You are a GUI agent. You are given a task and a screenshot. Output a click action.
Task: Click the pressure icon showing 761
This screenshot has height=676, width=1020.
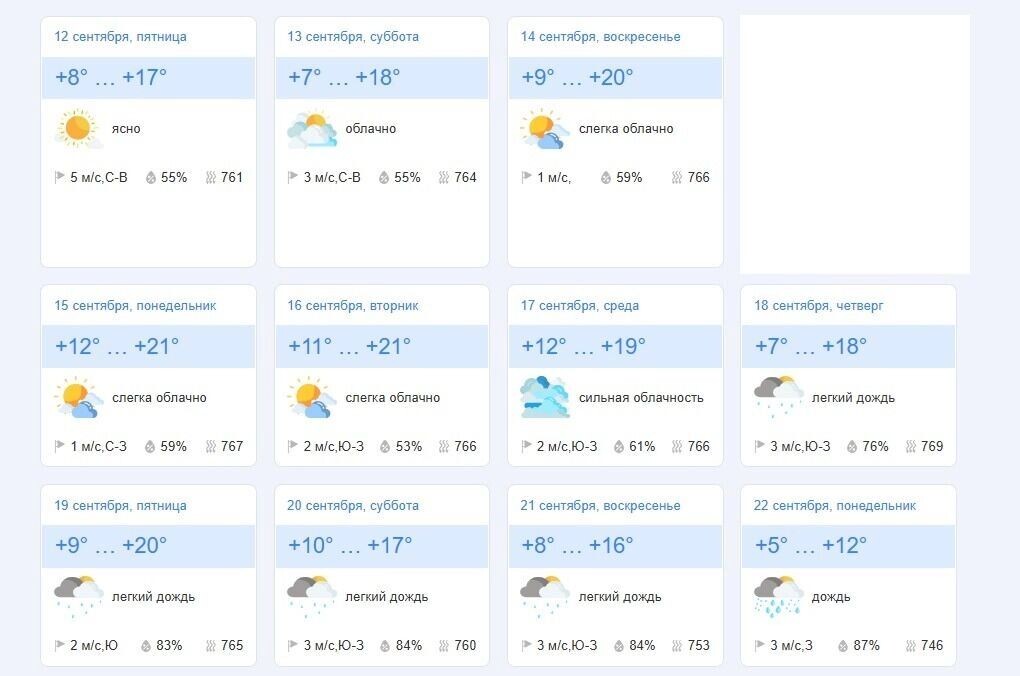tap(211, 177)
